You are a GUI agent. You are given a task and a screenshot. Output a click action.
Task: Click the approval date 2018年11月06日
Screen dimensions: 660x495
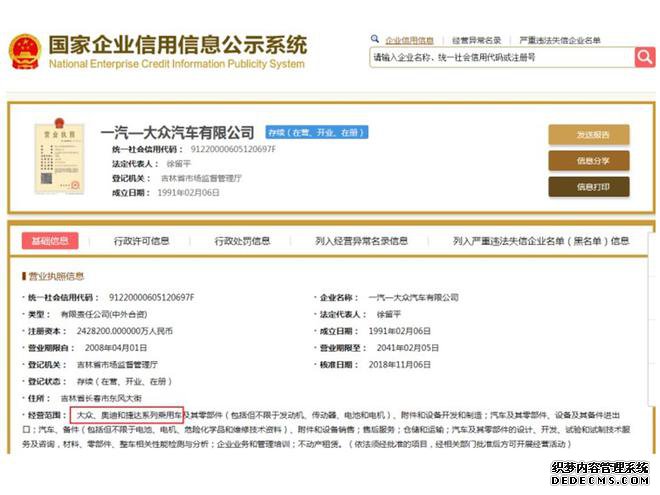pos(400,365)
